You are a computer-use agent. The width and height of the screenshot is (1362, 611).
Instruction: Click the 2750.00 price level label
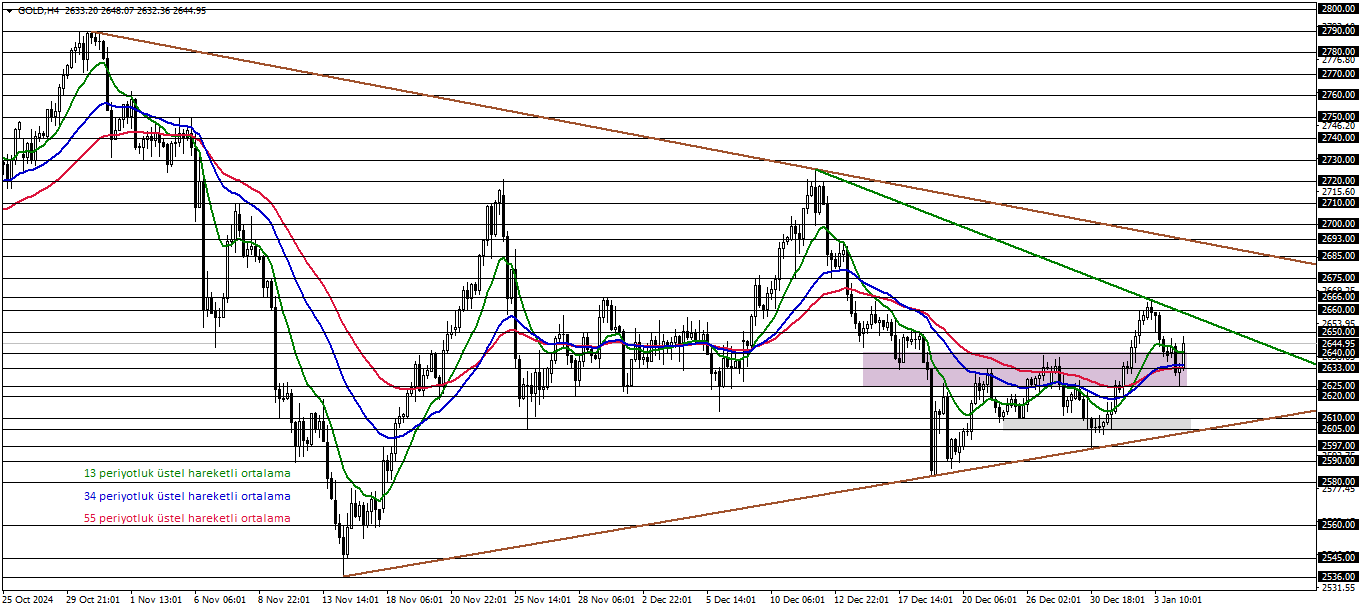[1338, 117]
